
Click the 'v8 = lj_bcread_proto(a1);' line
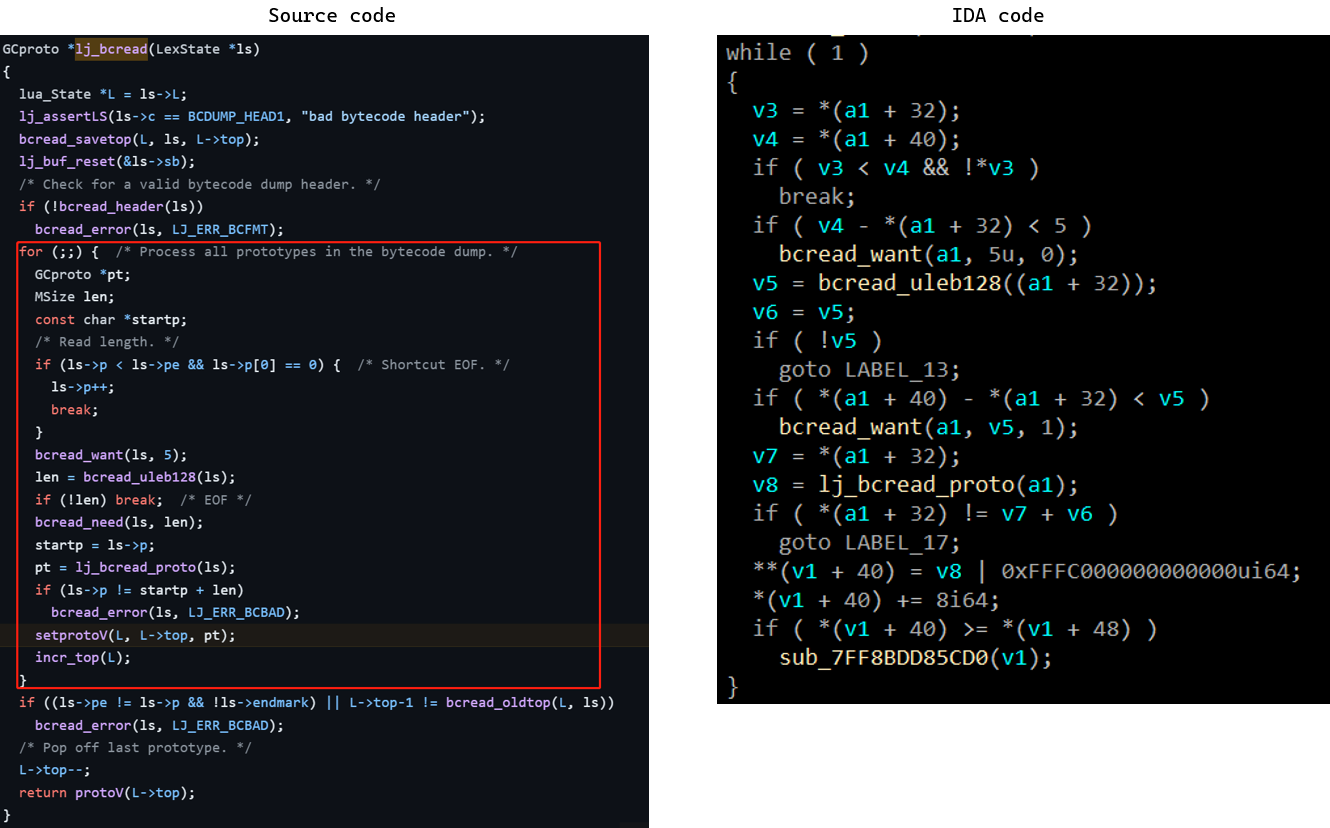click(916, 485)
